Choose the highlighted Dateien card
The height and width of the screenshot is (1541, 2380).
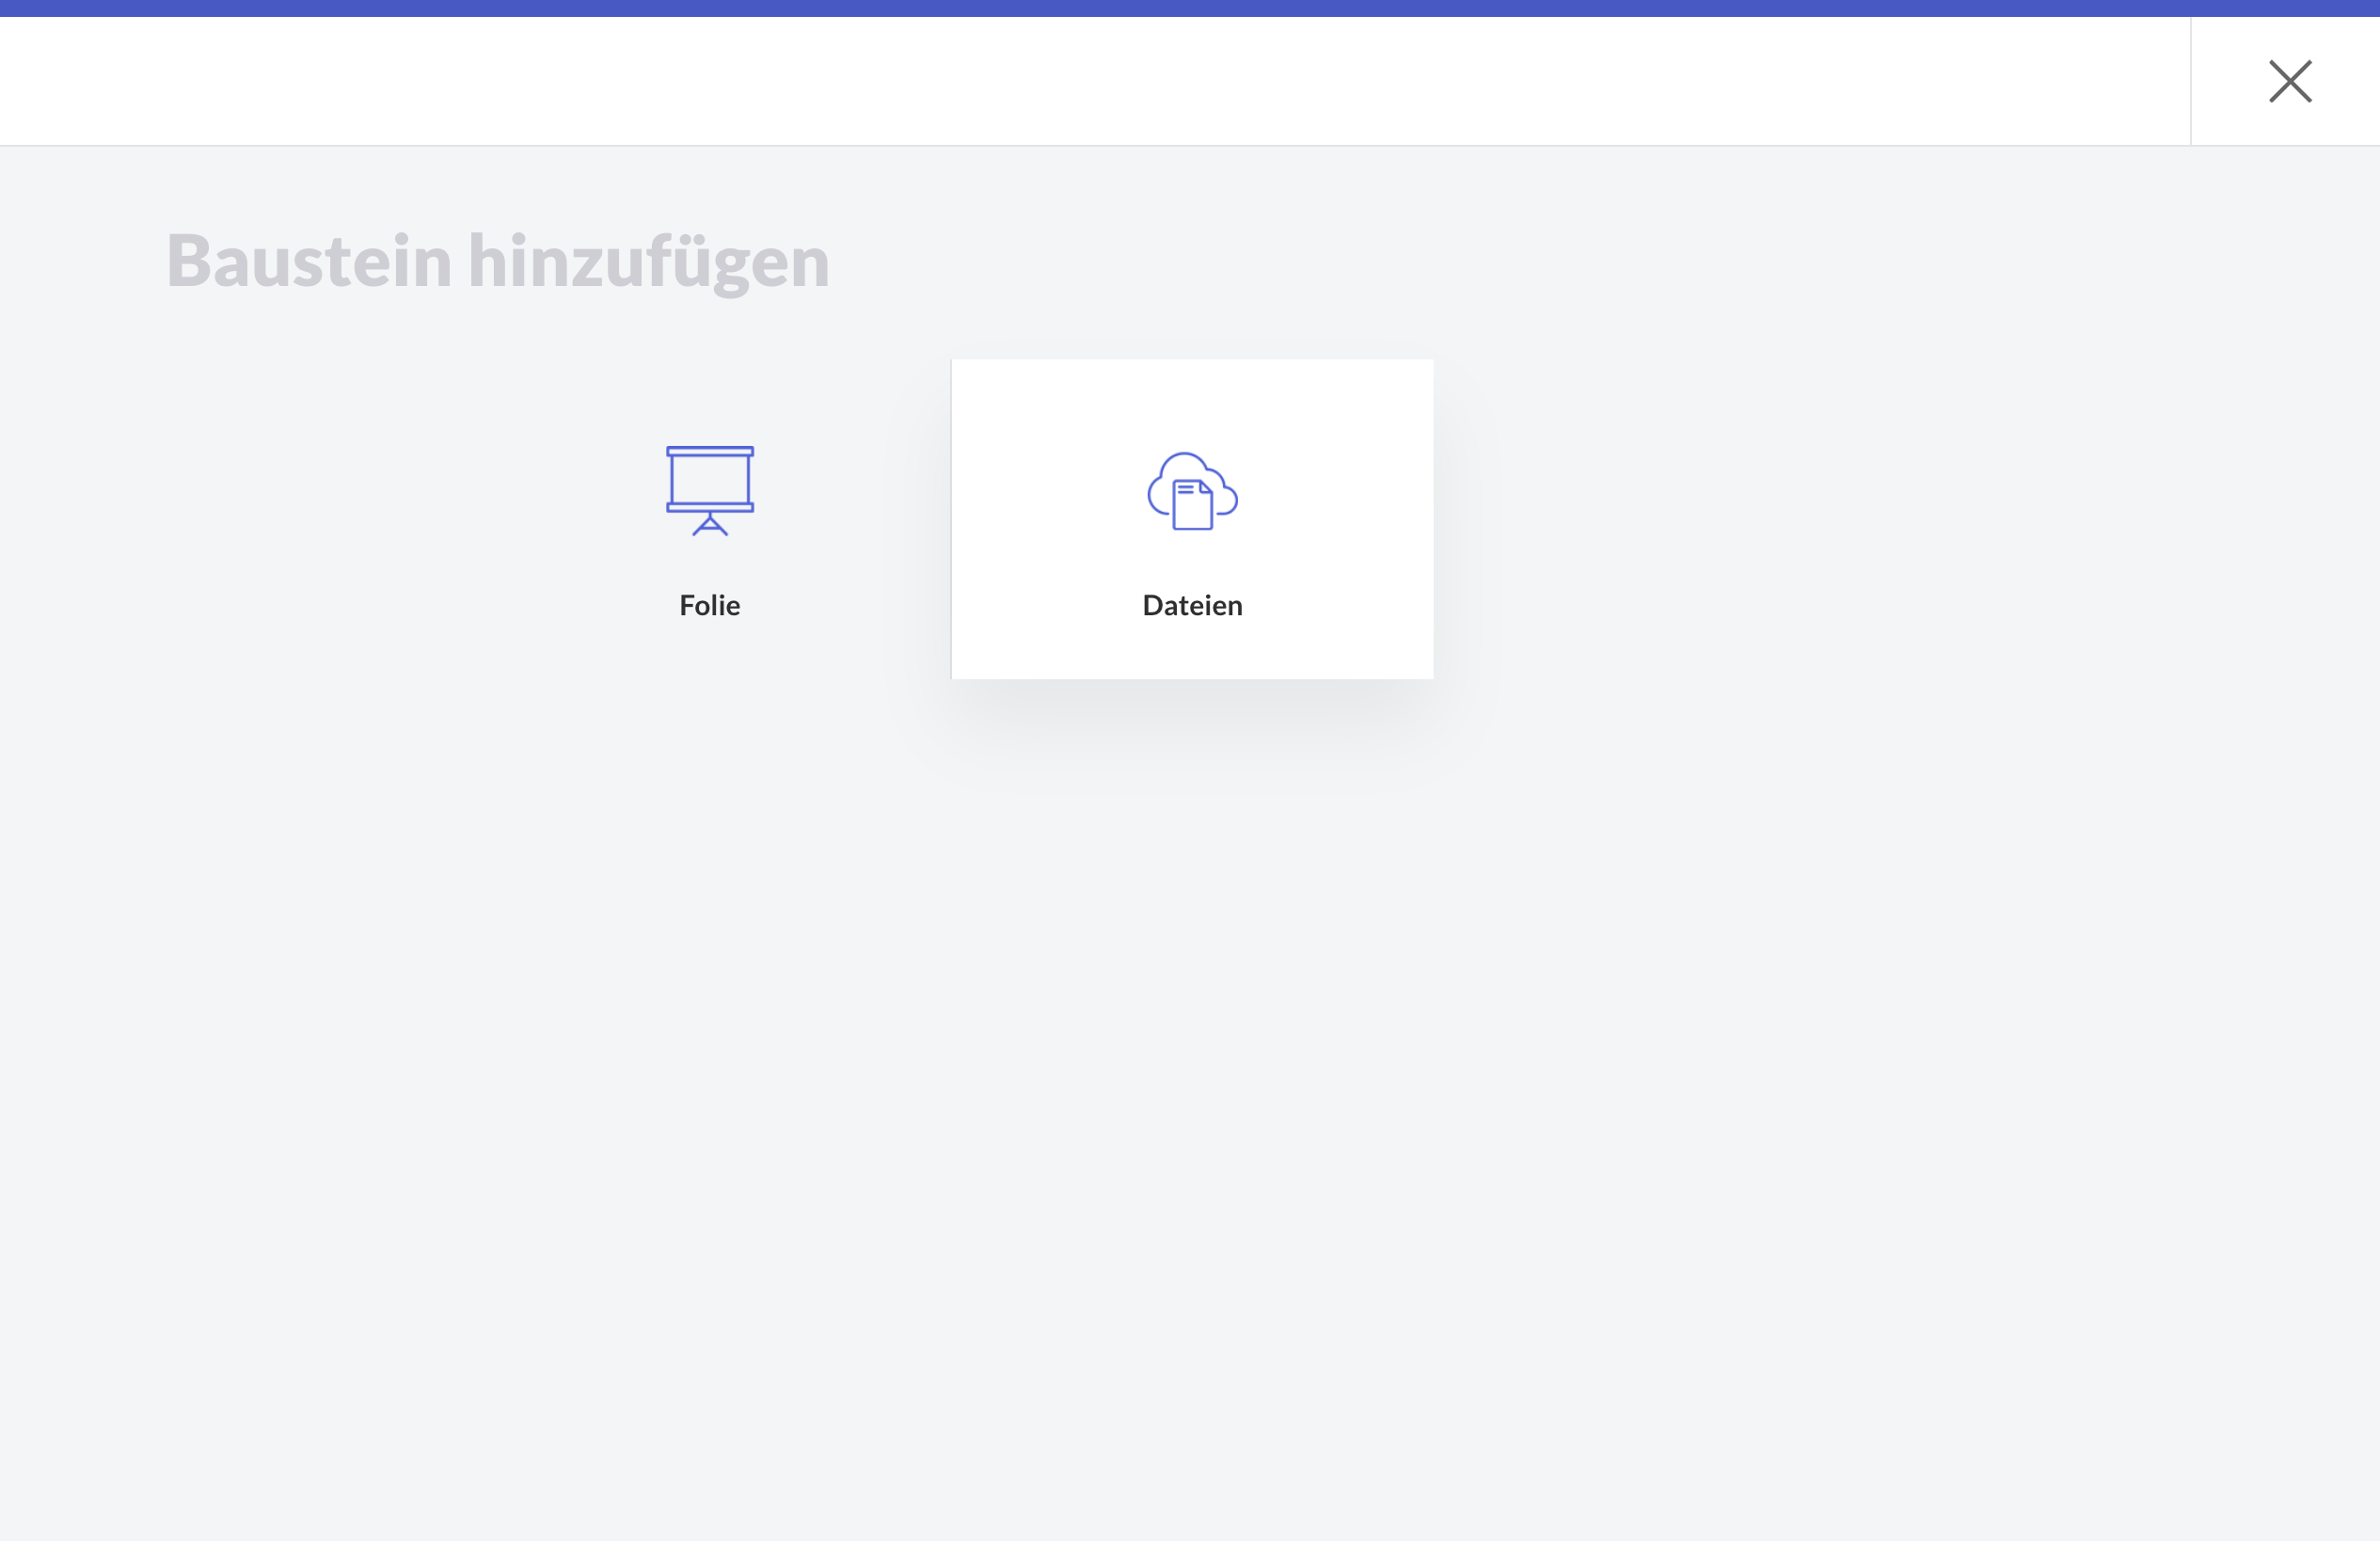pyautogui.click(x=1192, y=519)
